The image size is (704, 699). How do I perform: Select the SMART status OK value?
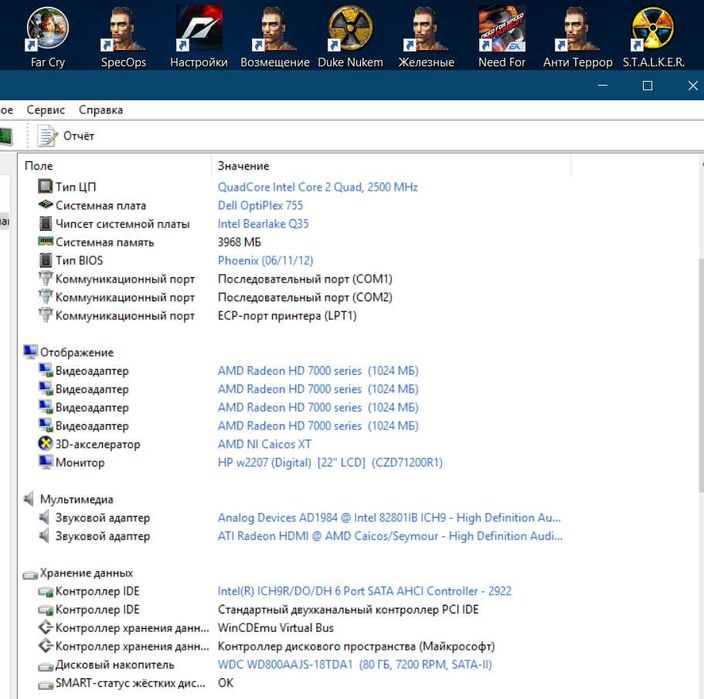point(225,683)
